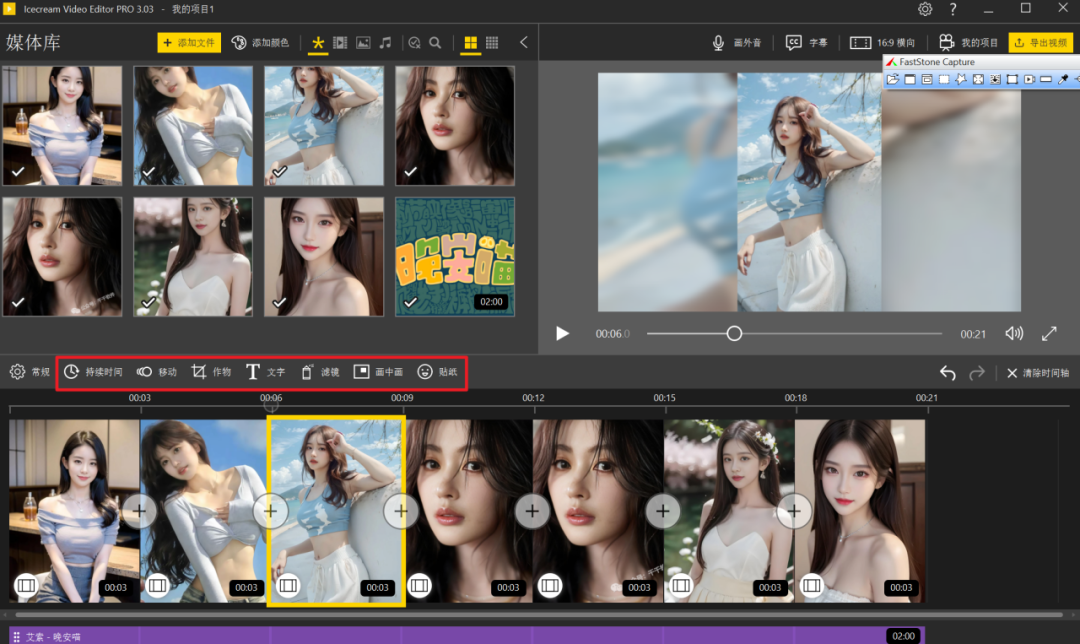
Task: Switch to large thumbnail grid view
Action: click(470, 43)
